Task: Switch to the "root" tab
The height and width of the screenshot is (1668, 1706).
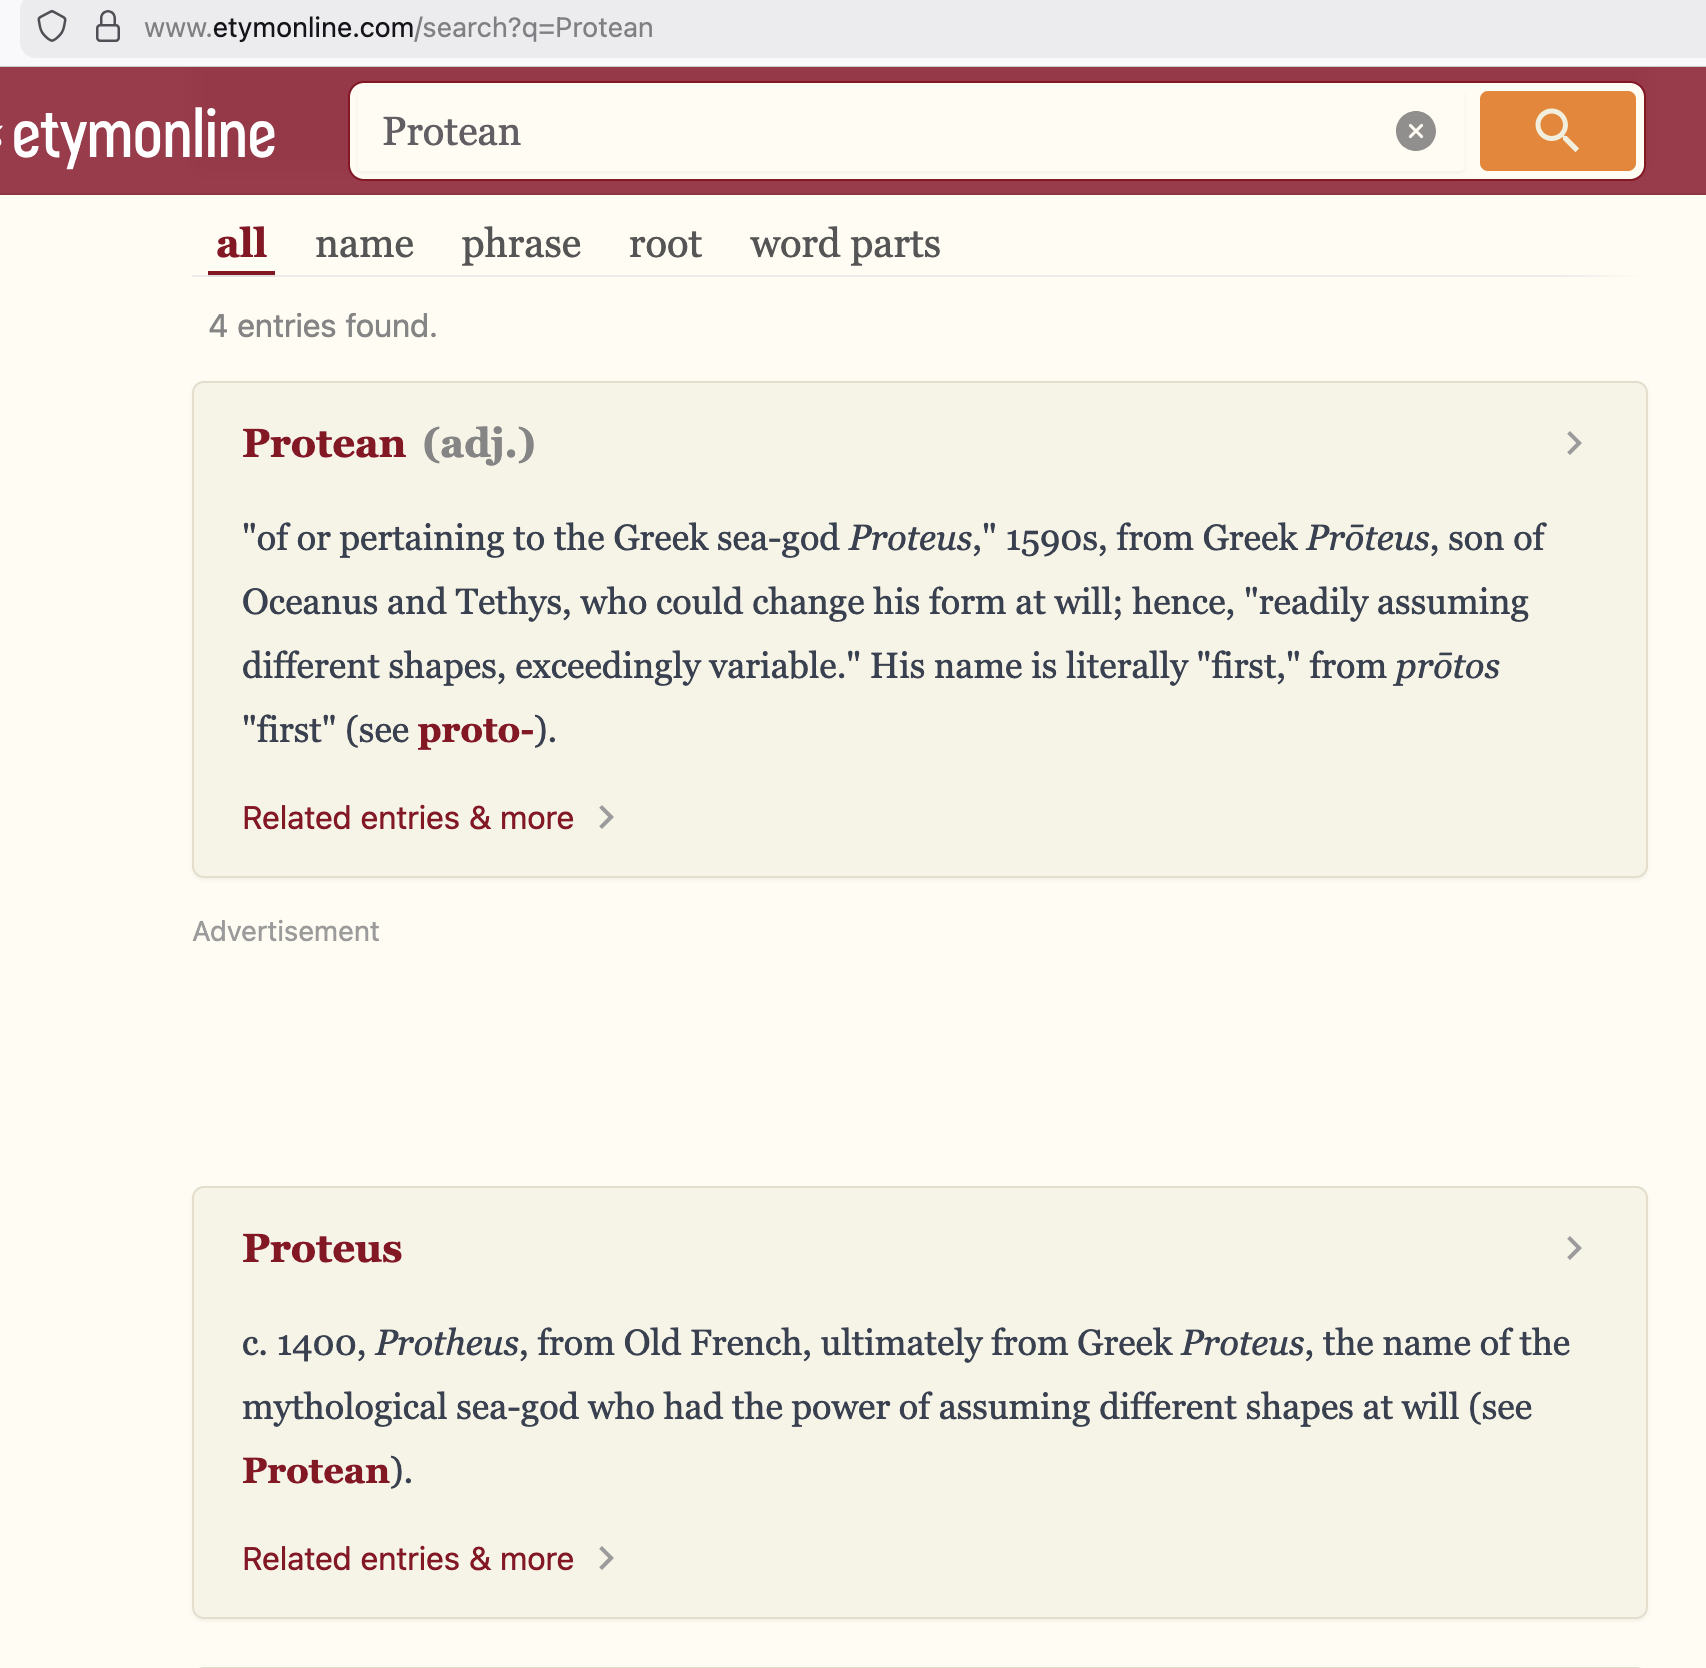Action: point(664,243)
